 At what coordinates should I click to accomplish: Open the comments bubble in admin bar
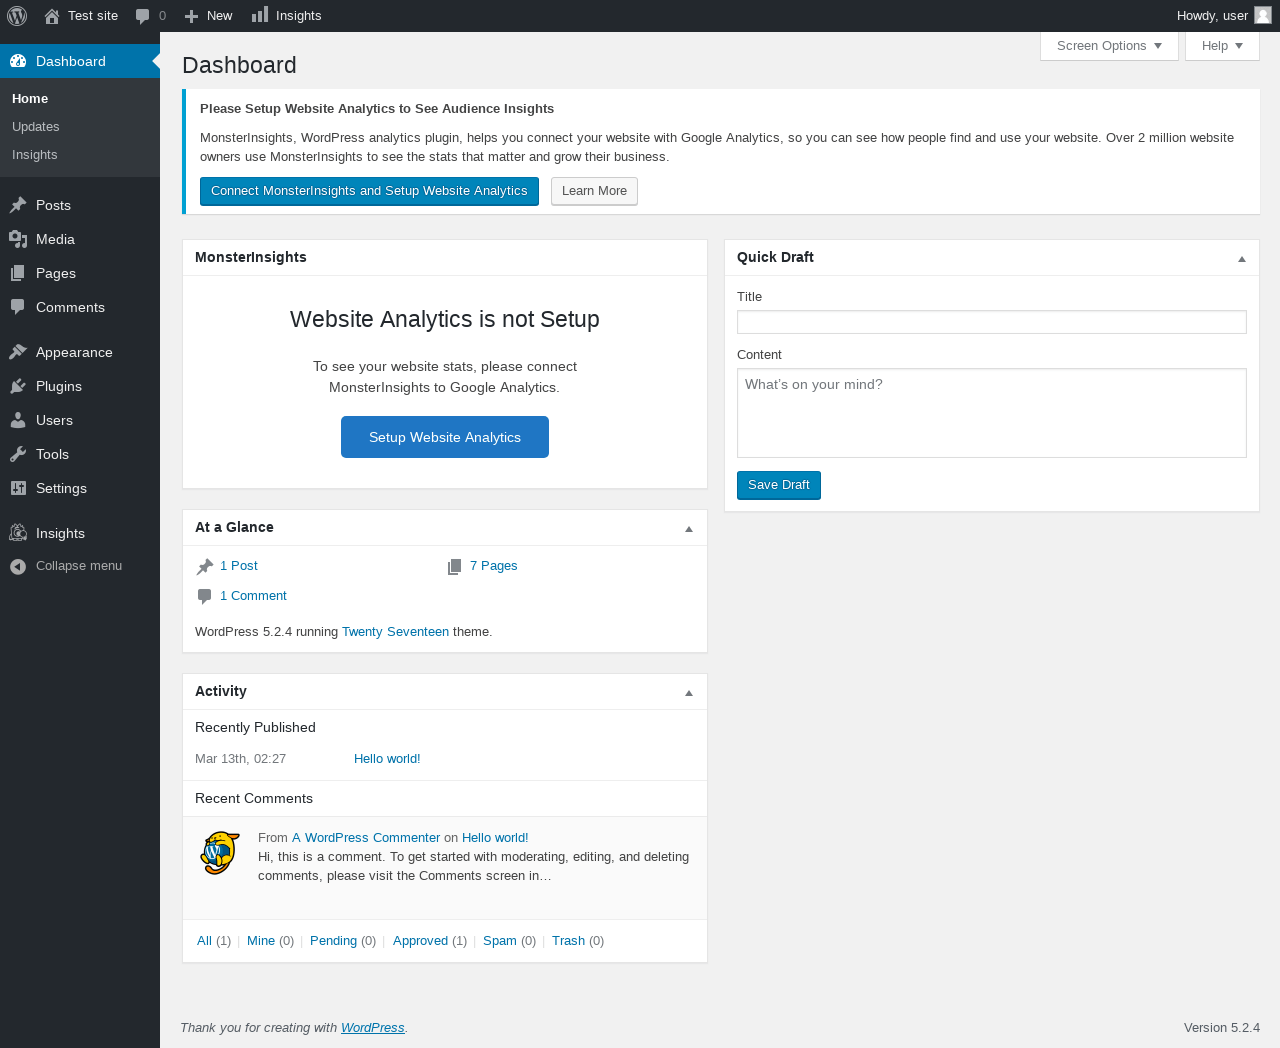click(143, 16)
